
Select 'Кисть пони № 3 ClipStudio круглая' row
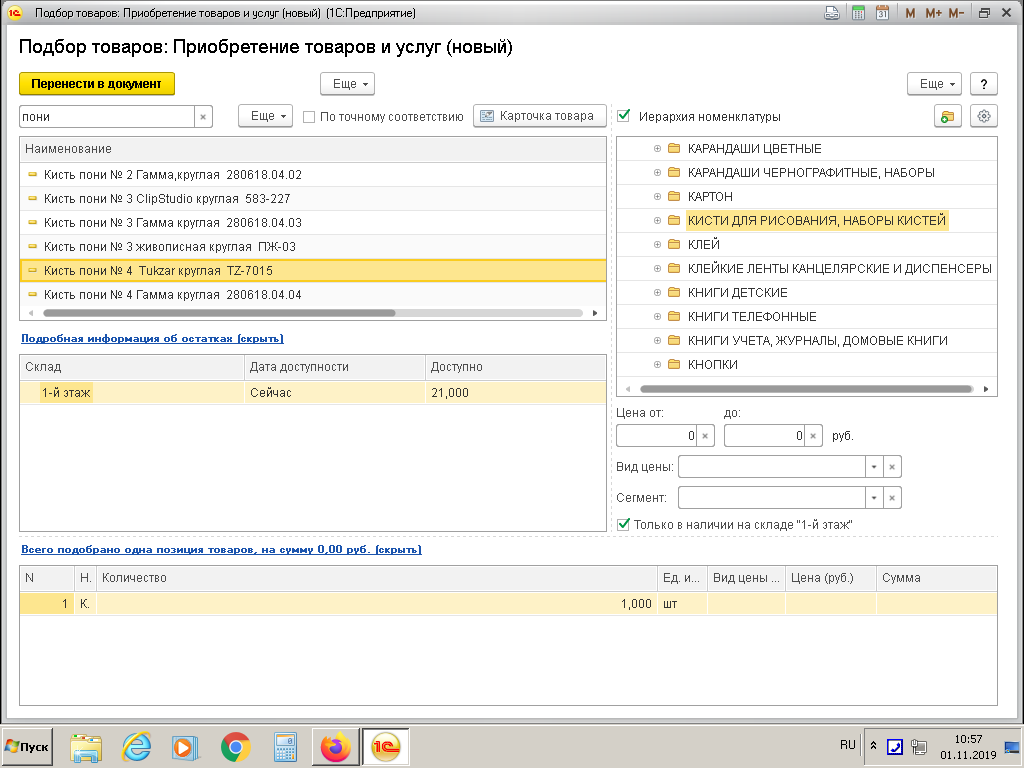(313, 199)
